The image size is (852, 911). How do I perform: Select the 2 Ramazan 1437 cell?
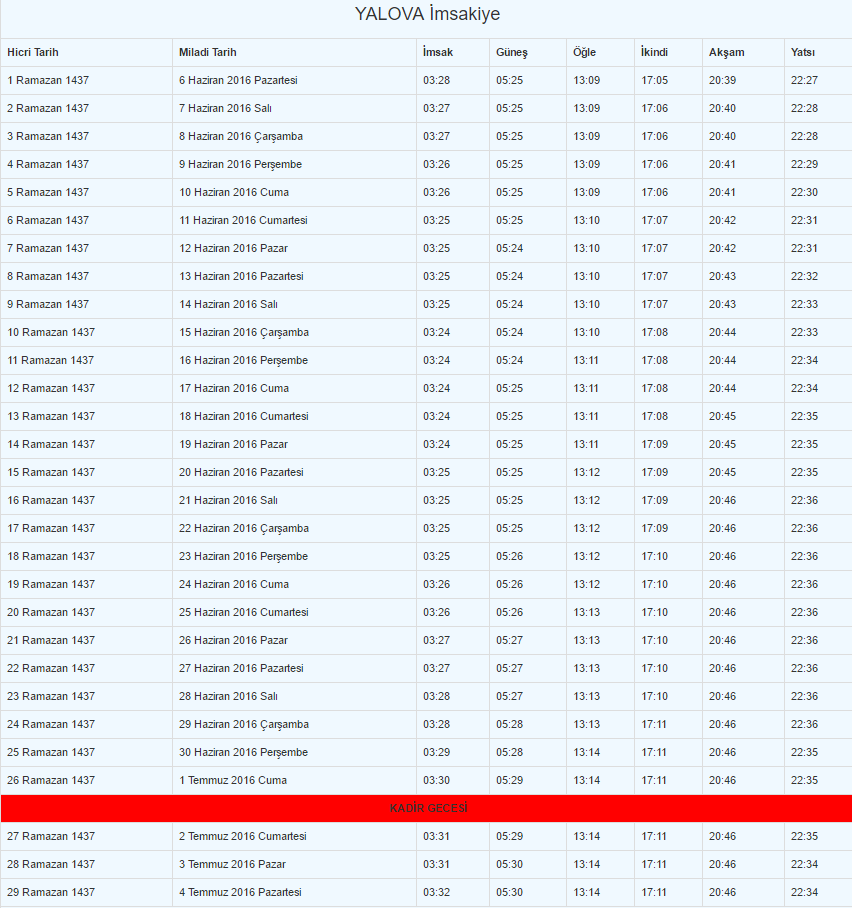coord(48,108)
